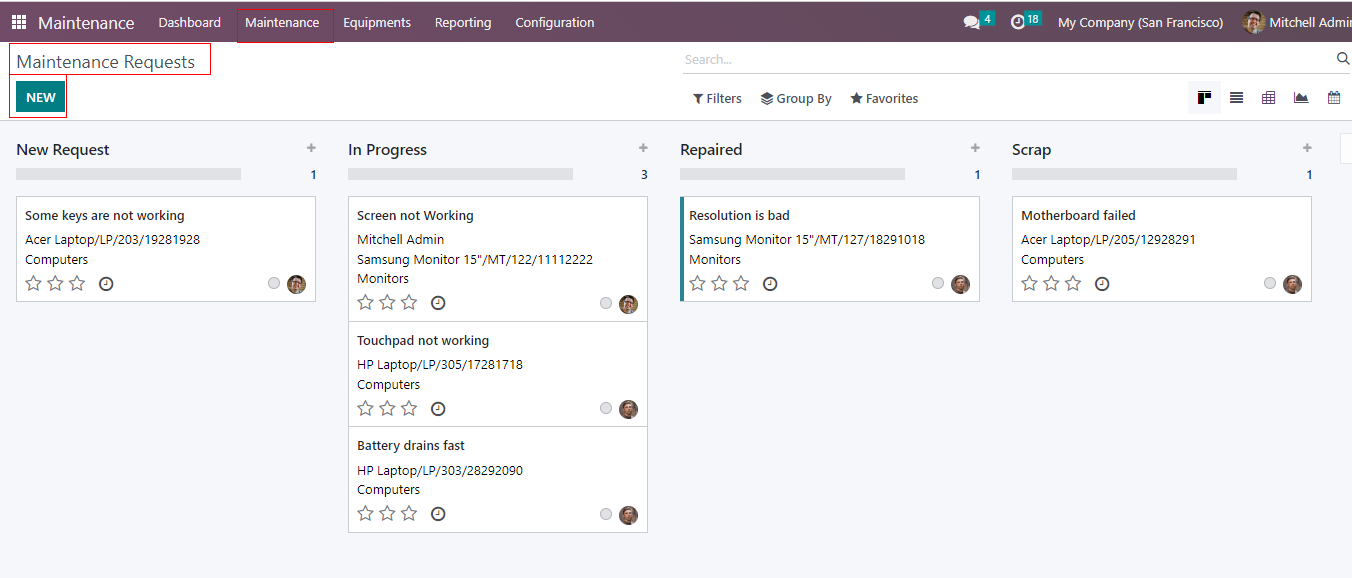Click the search magnifier icon

[x=1342, y=60]
